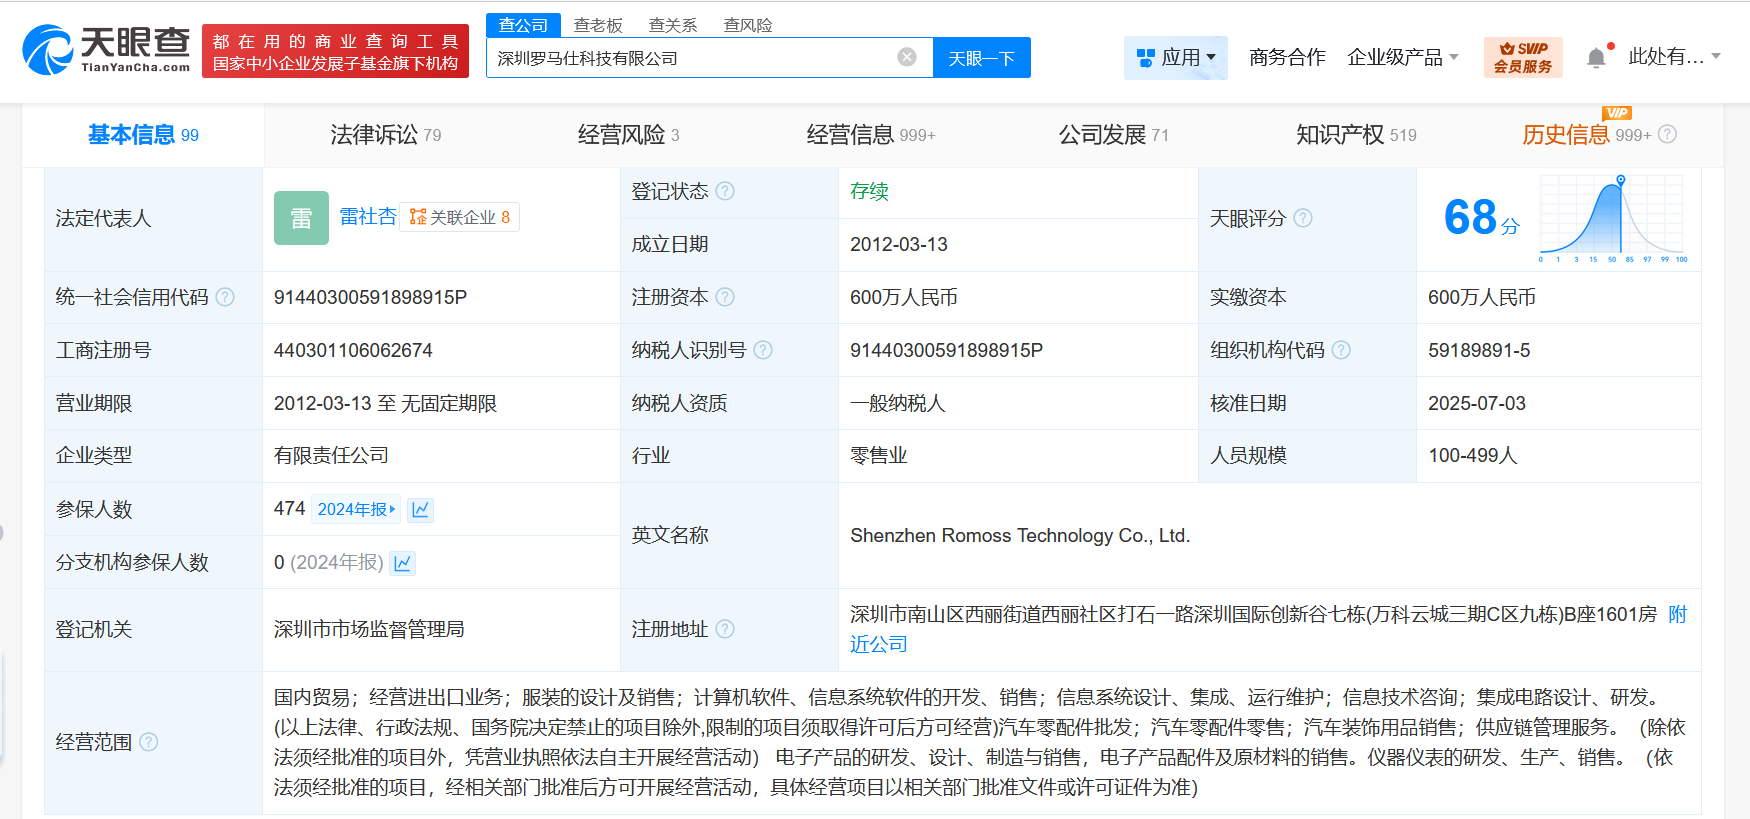Click help icon next to 纳税人识别号
This screenshot has height=819, width=1750.
763,350
